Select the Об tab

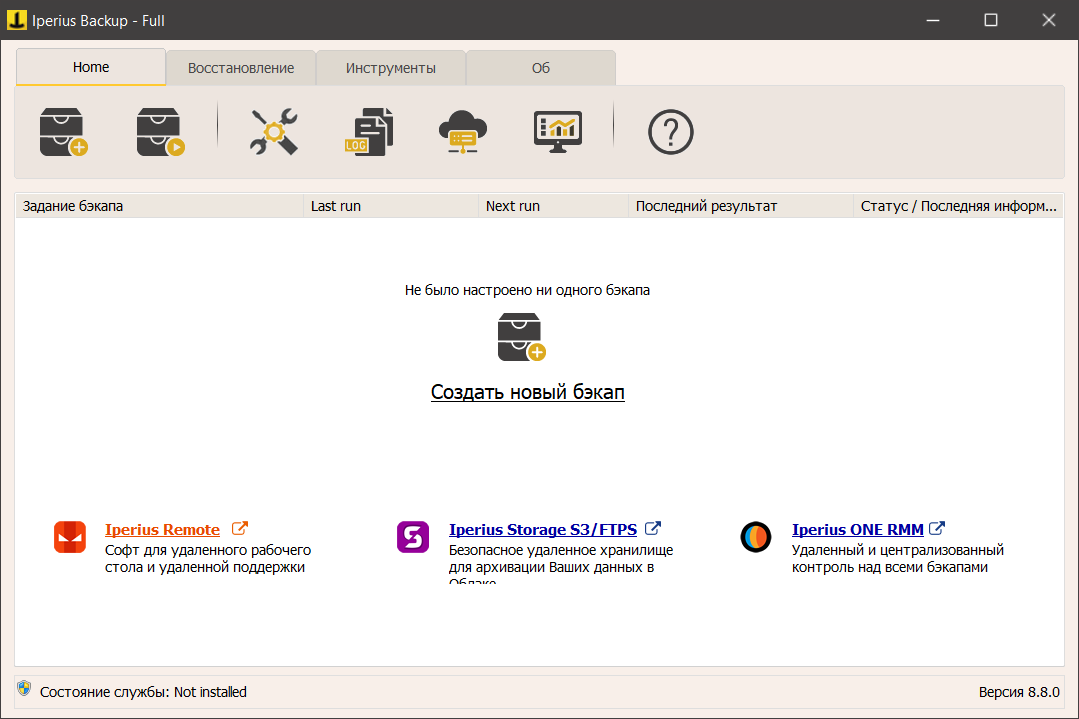coord(541,68)
